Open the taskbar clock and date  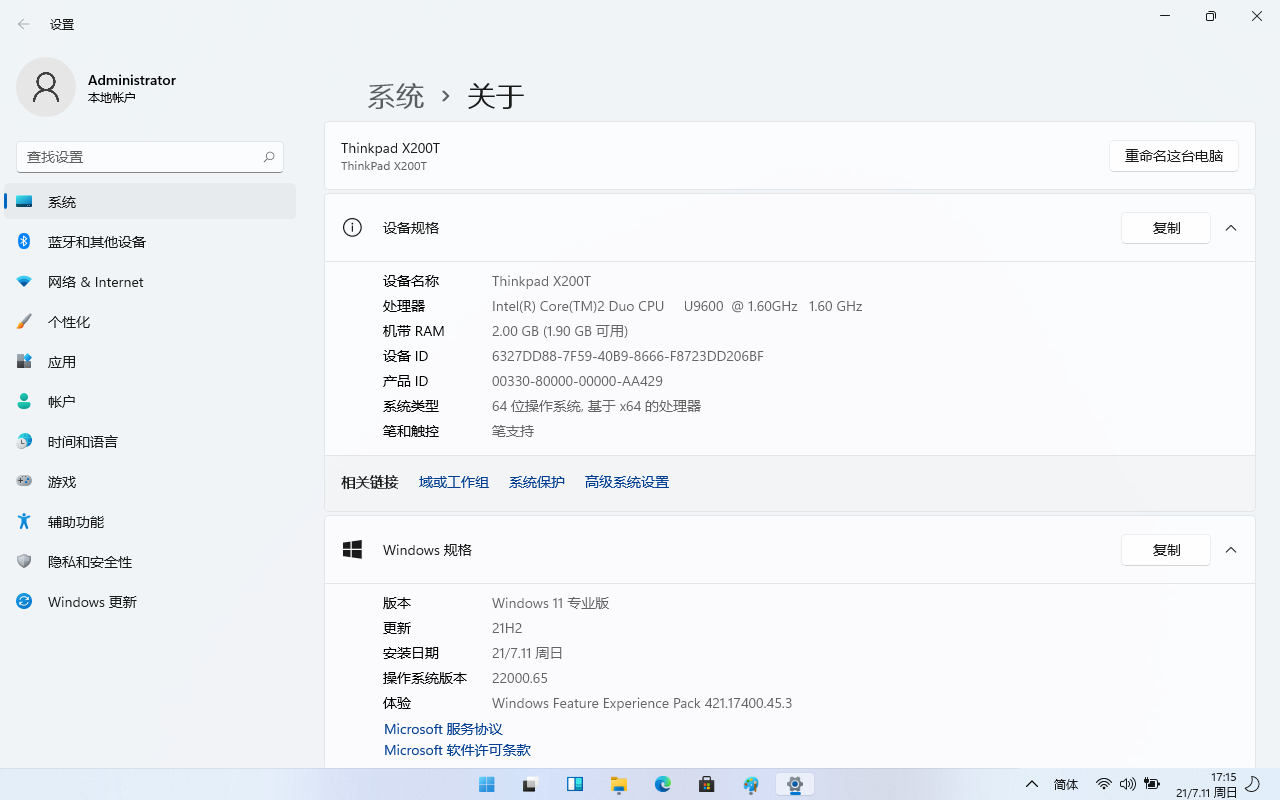(1207, 785)
